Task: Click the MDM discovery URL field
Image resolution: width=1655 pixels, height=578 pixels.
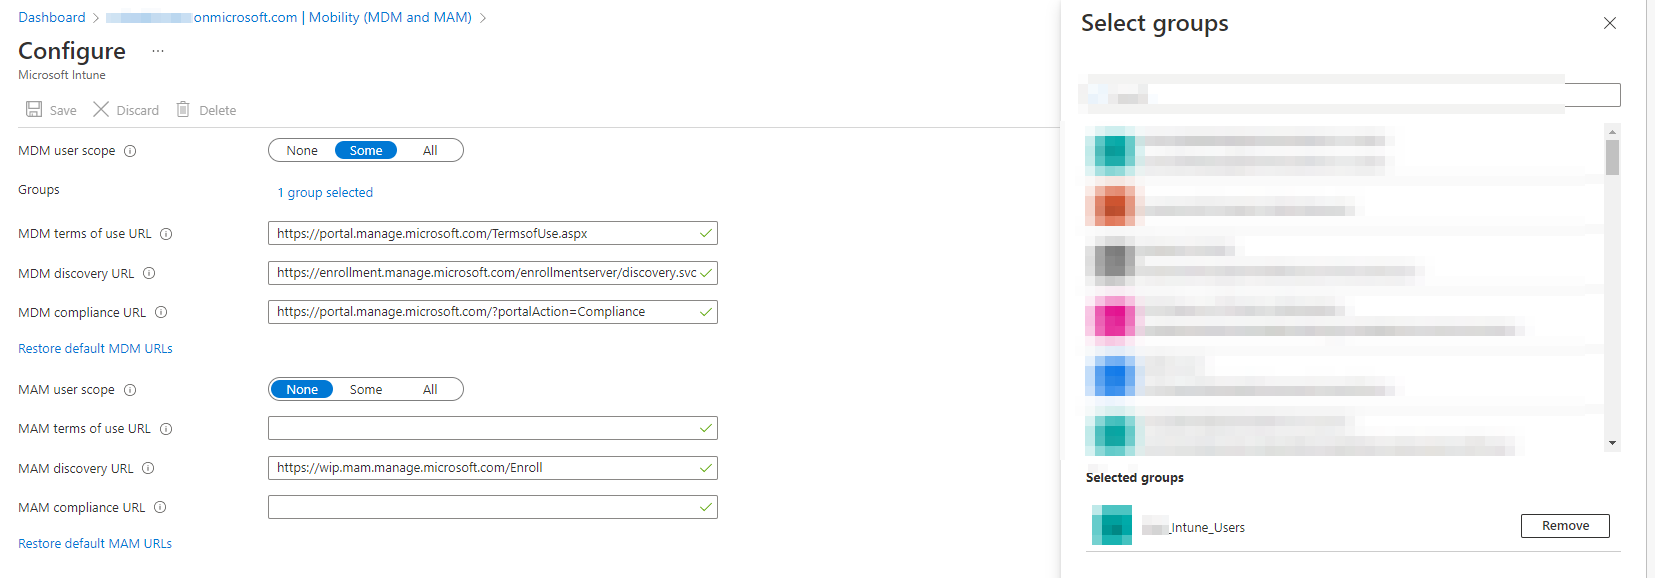Action: (493, 272)
